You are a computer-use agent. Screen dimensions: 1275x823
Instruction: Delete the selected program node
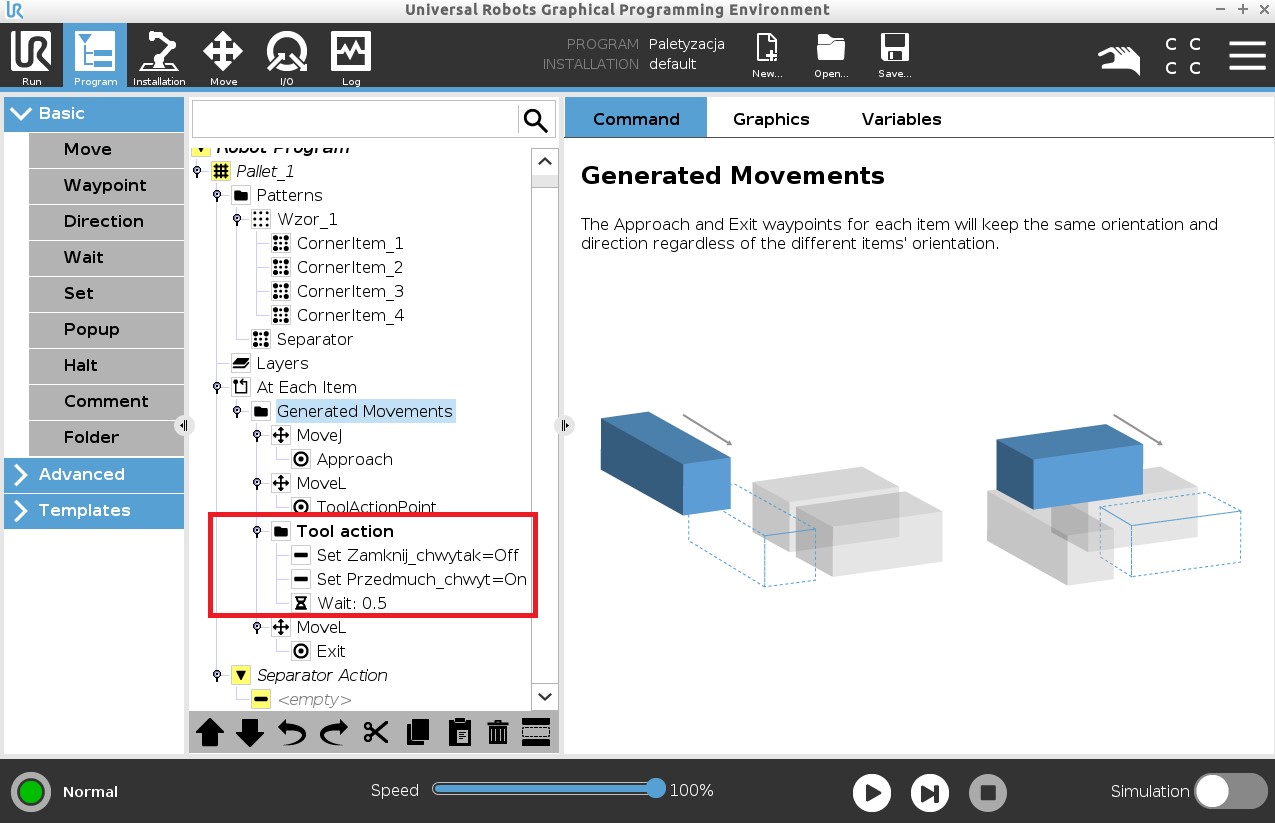click(498, 733)
